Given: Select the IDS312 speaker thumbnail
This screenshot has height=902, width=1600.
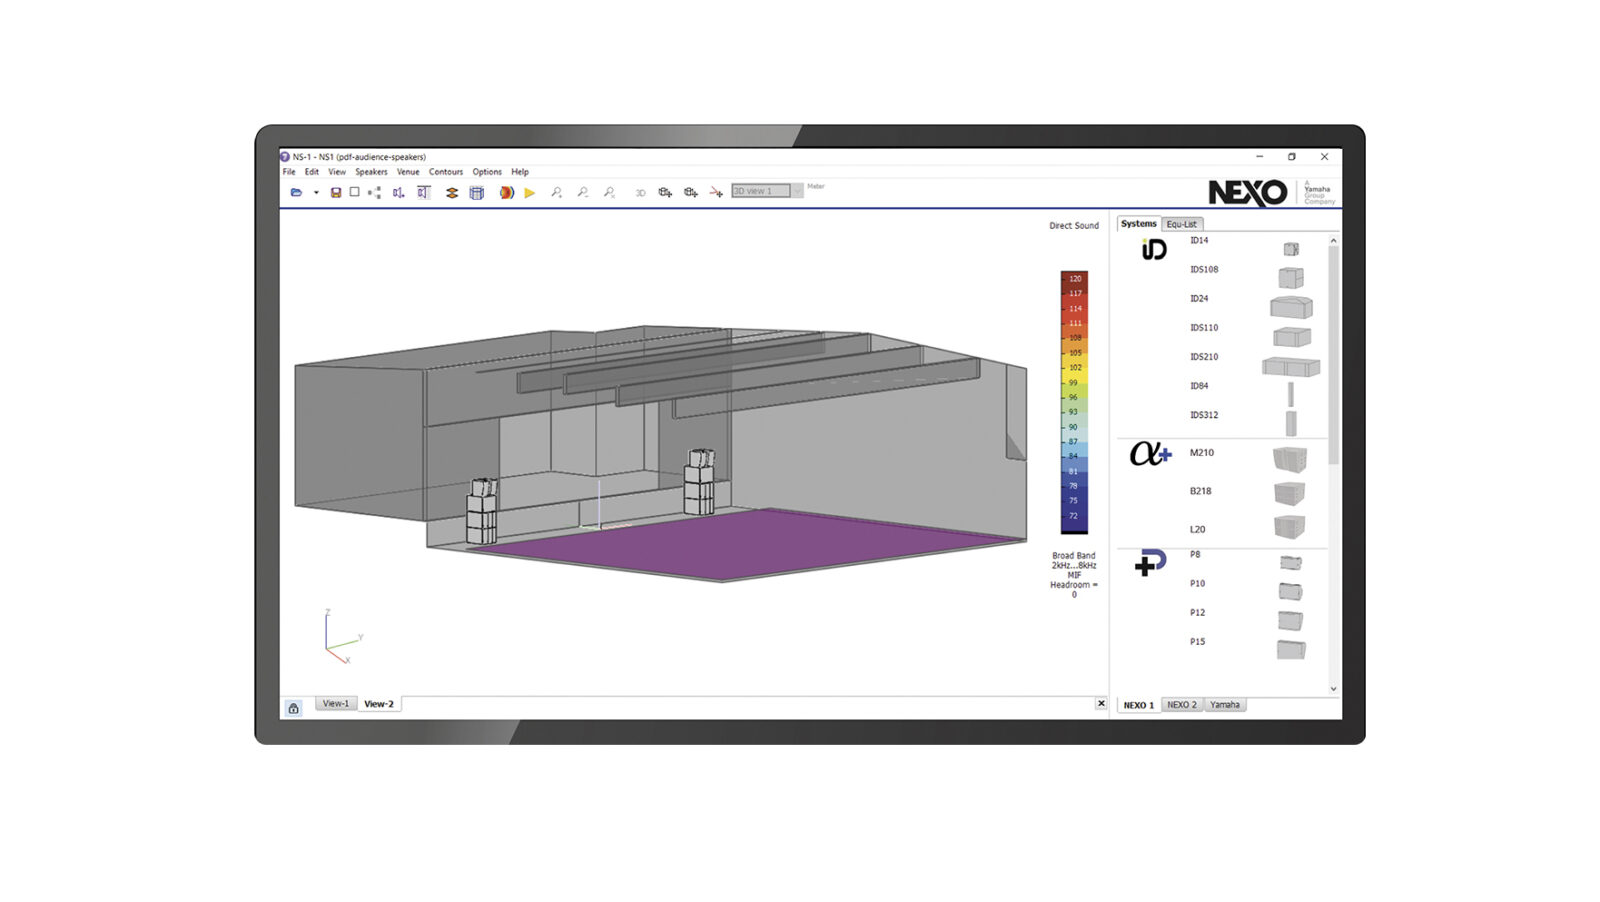Looking at the screenshot, I should click(x=1291, y=423).
